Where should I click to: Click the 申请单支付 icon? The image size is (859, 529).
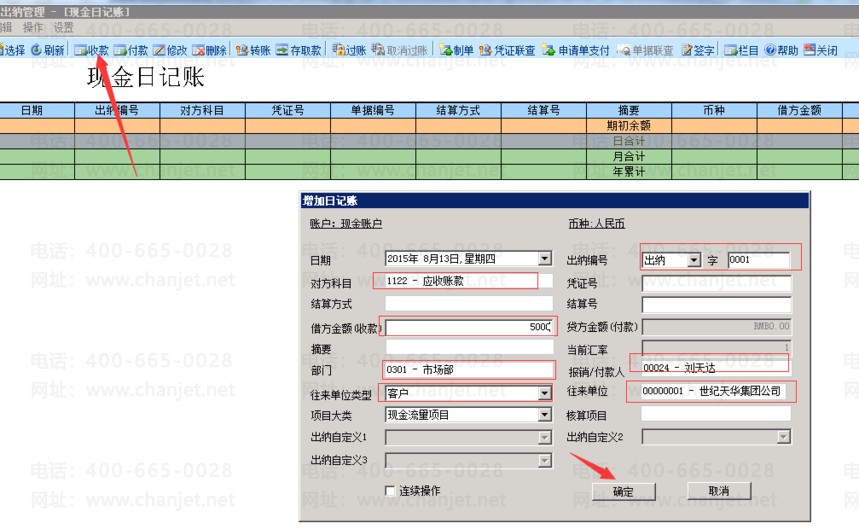click(x=548, y=50)
